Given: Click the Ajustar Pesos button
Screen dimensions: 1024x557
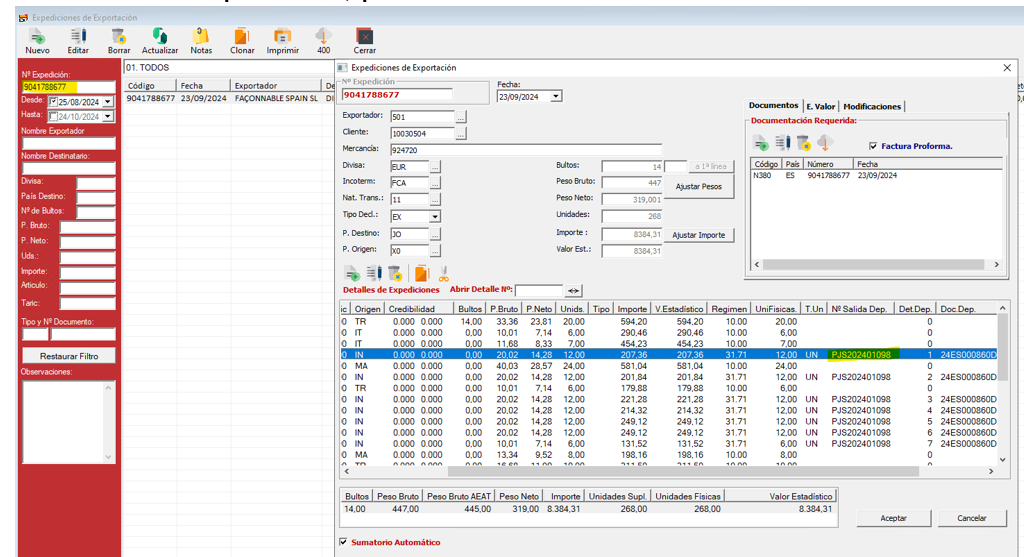Looking at the screenshot, I should 698,187.
